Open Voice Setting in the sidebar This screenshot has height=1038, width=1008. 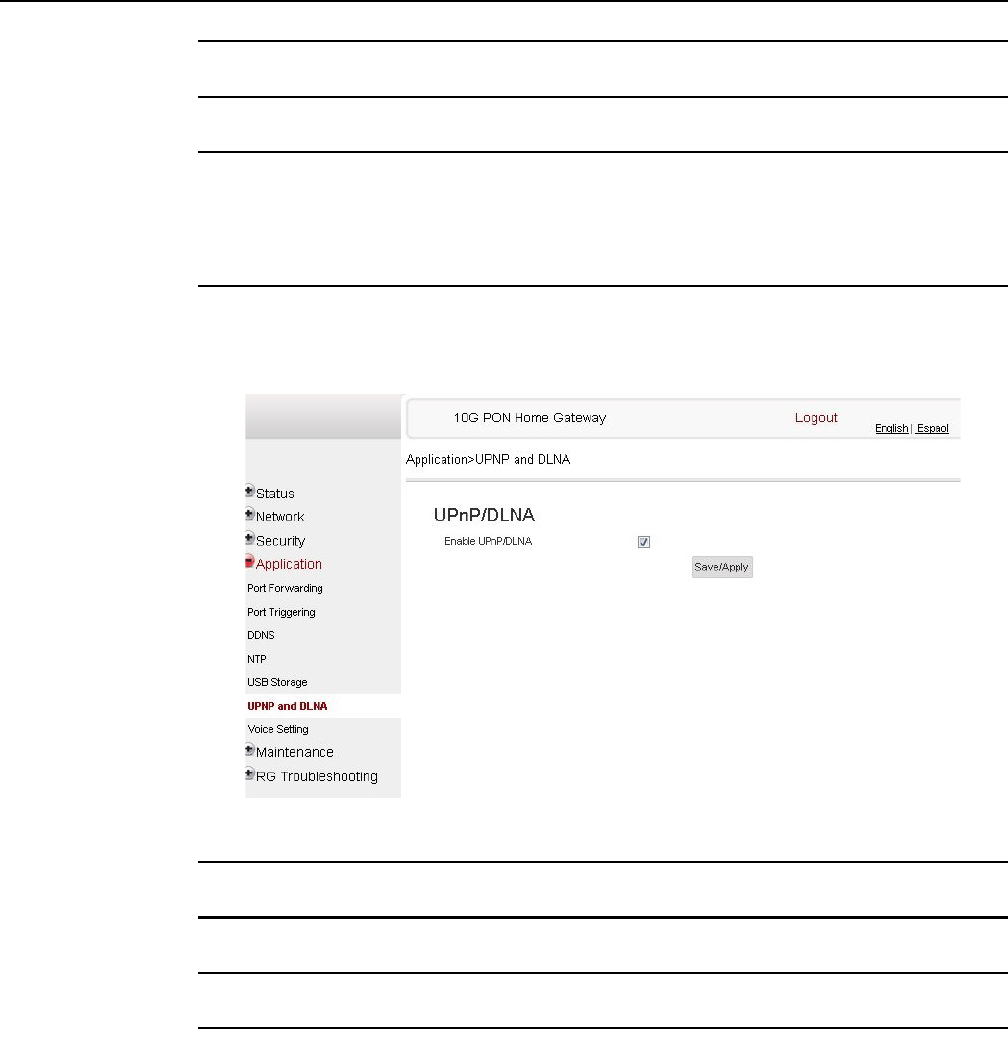pos(278,730)
